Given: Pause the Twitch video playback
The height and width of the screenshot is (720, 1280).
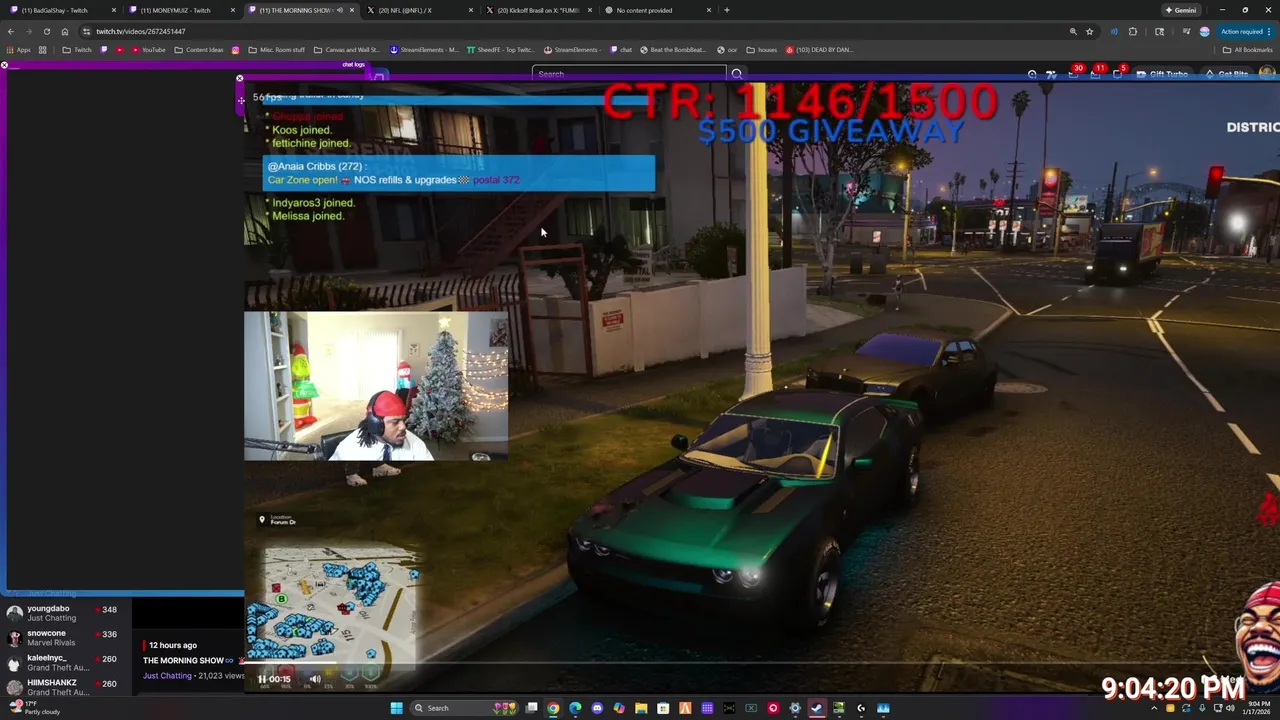Looking at the screenshot, I should (x=262, y=679).
